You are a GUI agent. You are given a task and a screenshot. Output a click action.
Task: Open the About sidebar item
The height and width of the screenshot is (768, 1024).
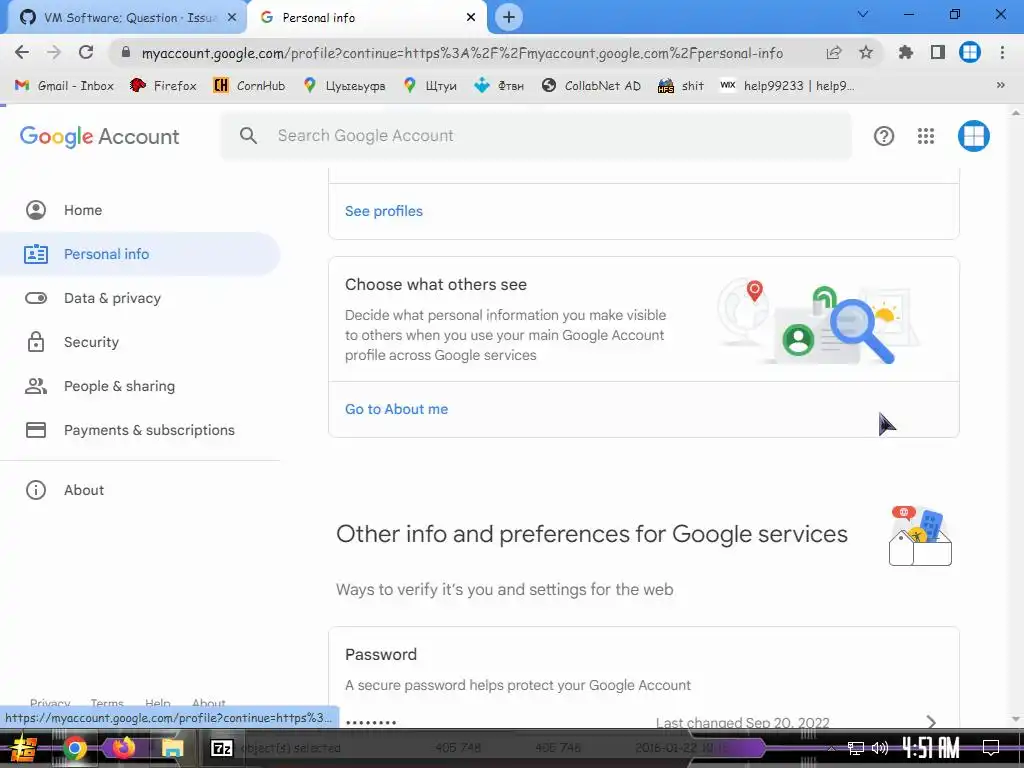(140, 490)
